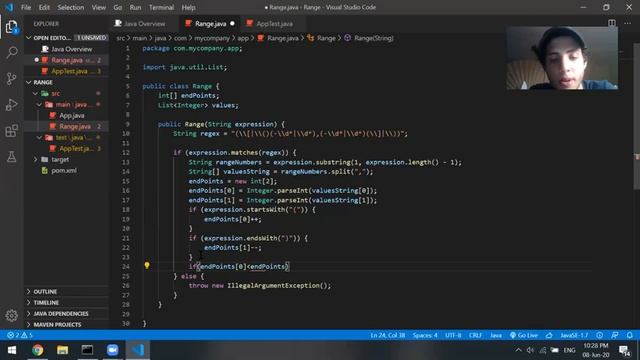640x360 pixels.
Task: Expand the Timeline section
Action: [67, 302]
